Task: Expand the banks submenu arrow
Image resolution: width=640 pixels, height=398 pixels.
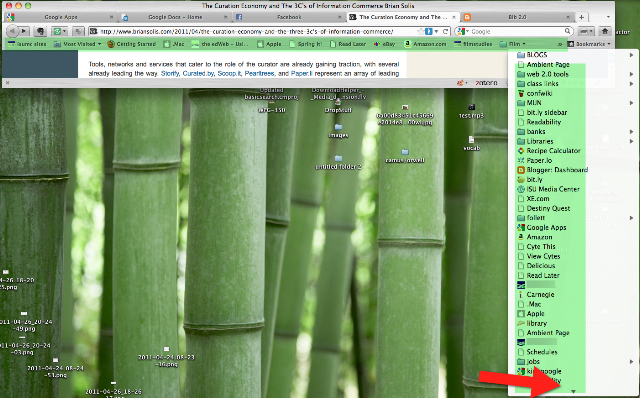Action: coord(631,131)
